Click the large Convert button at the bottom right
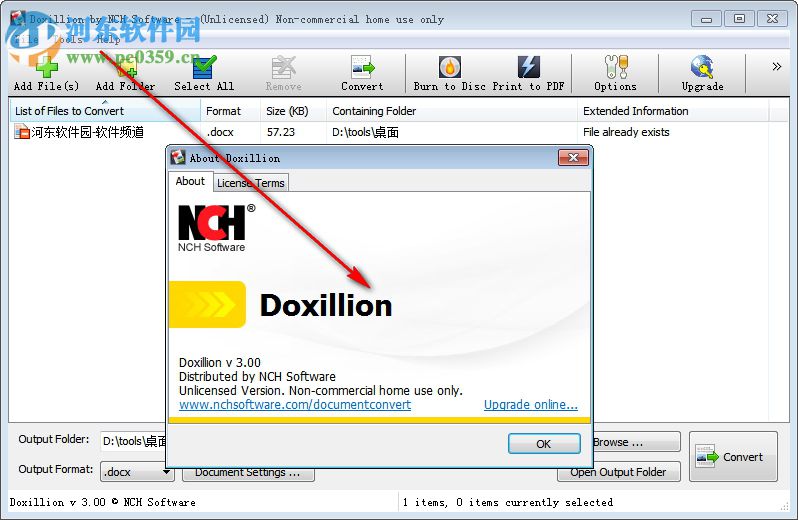This screenshot has height=520, width=798. click(x=733, y=457)
